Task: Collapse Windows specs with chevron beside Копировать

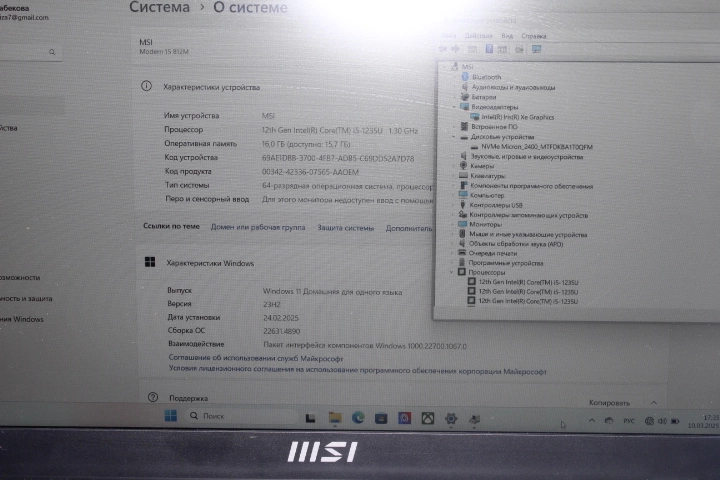Action: coord(653,402)
